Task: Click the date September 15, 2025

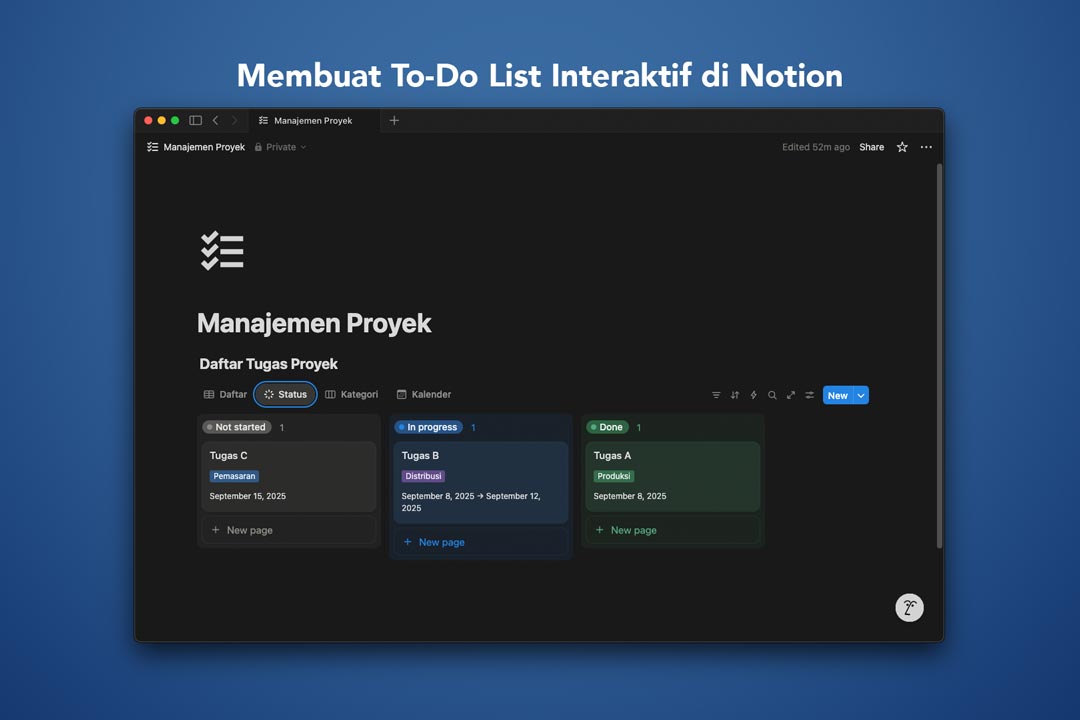Action: (247, 496)
